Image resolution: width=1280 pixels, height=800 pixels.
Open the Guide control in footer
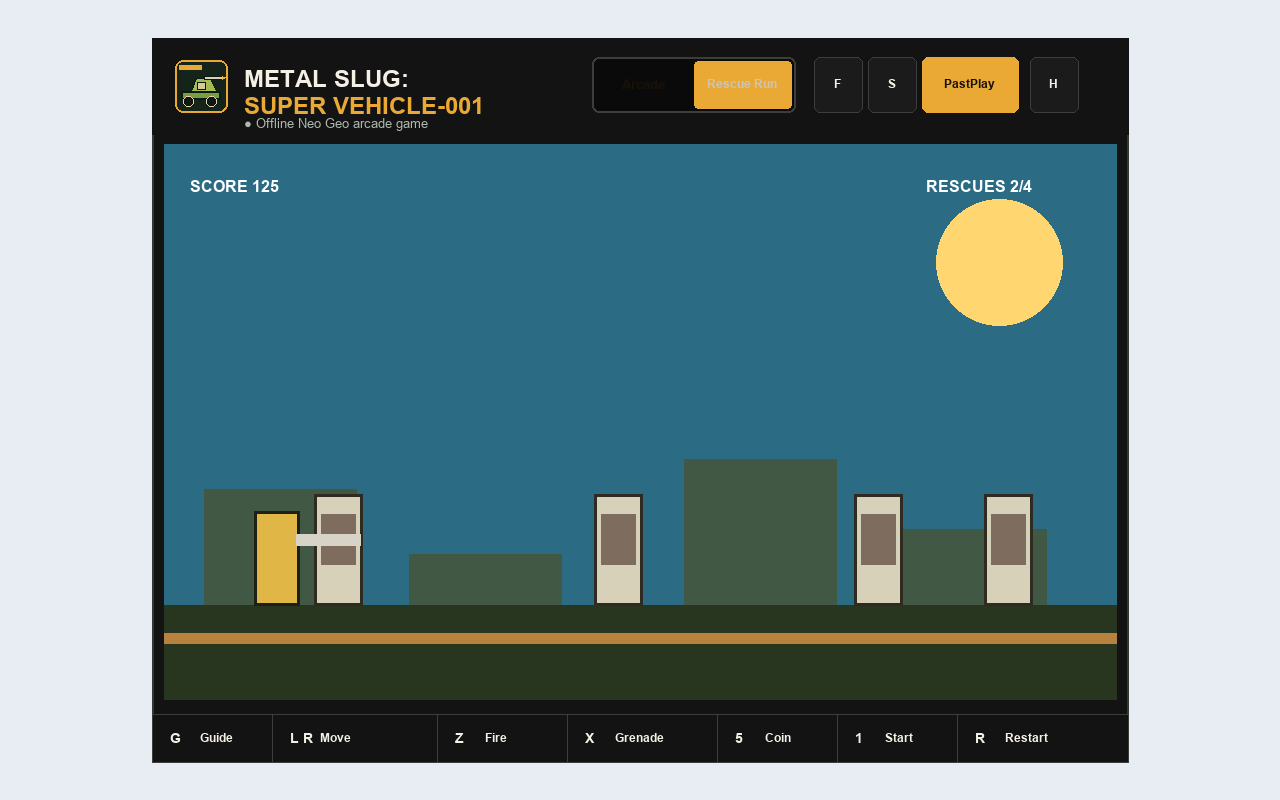click(x=213, y=738)
